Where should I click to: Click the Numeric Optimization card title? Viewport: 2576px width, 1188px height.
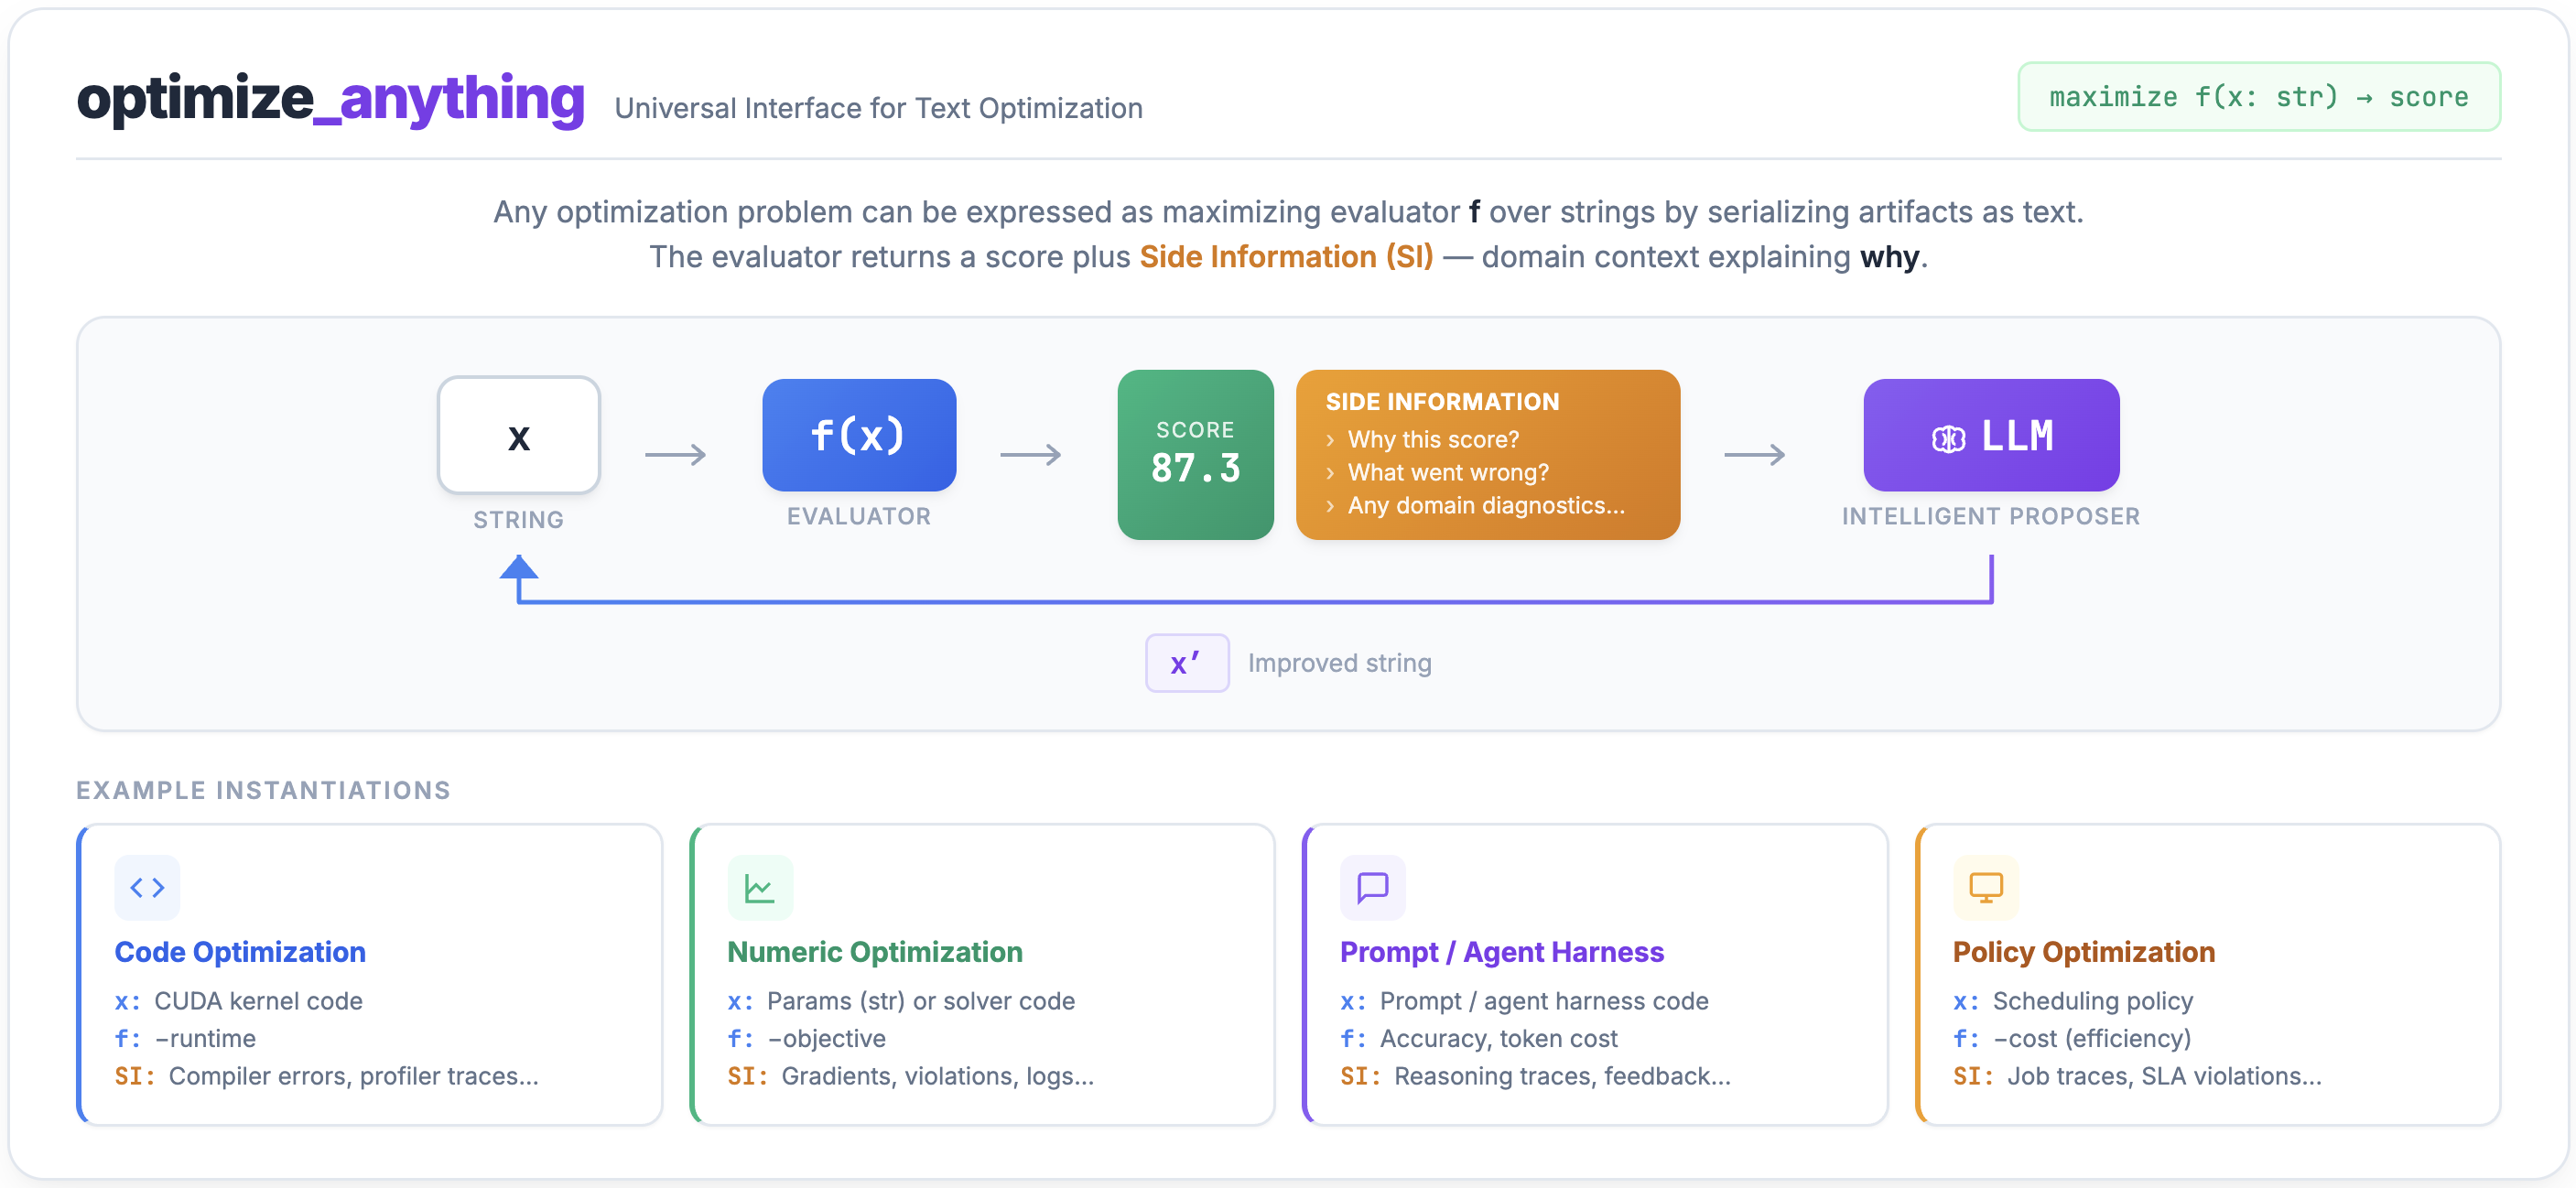[875, 952]
